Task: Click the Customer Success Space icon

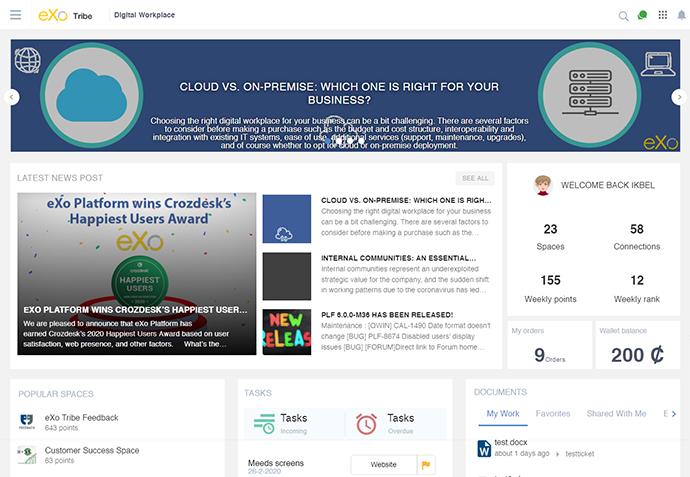Action: click(27, 455)
